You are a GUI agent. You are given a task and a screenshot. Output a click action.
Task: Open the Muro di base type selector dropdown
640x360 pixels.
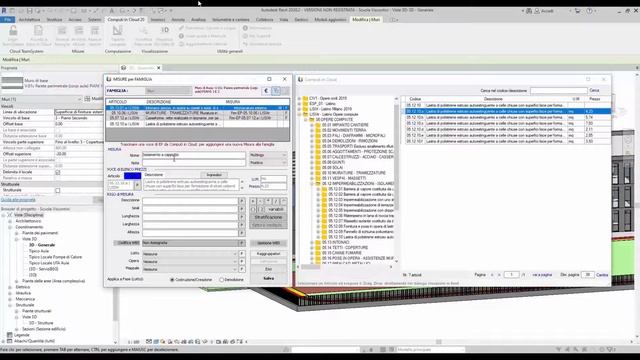[x=52, y=84]
